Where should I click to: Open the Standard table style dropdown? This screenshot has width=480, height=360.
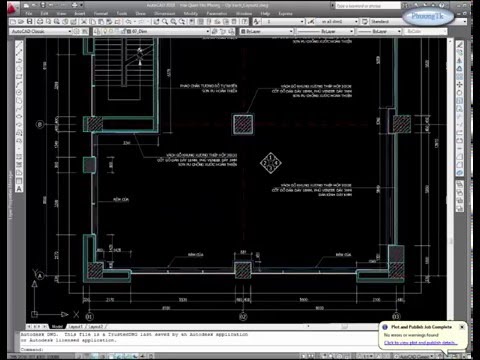[x=465, y=22]
